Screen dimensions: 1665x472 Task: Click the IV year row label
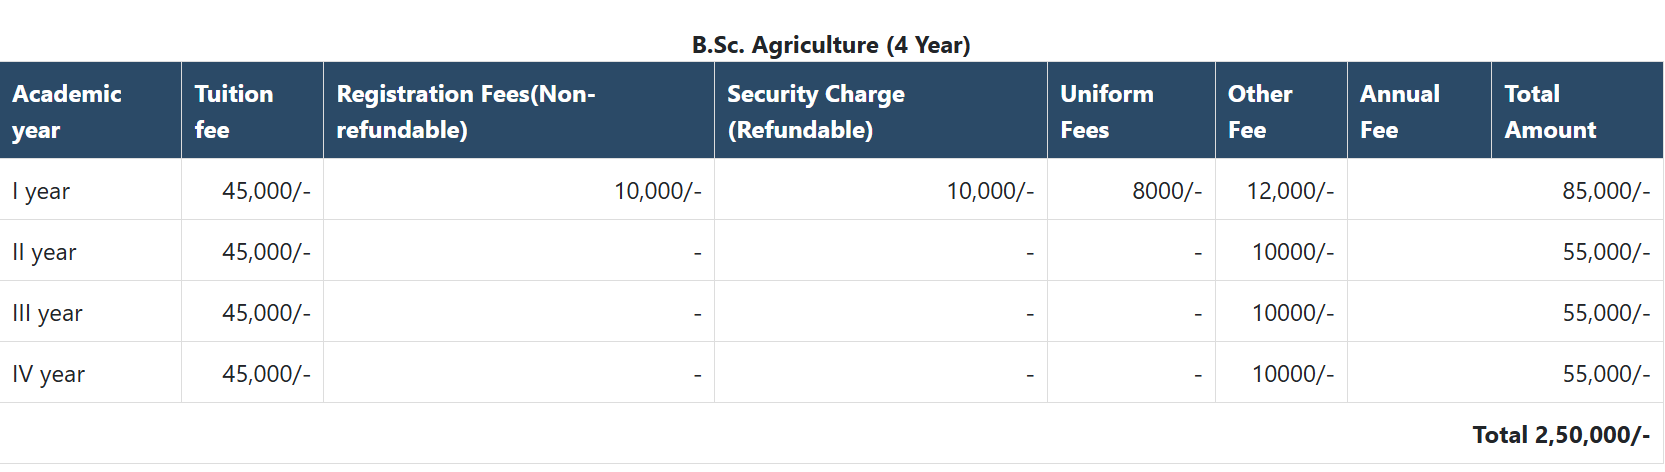point(48,374)
